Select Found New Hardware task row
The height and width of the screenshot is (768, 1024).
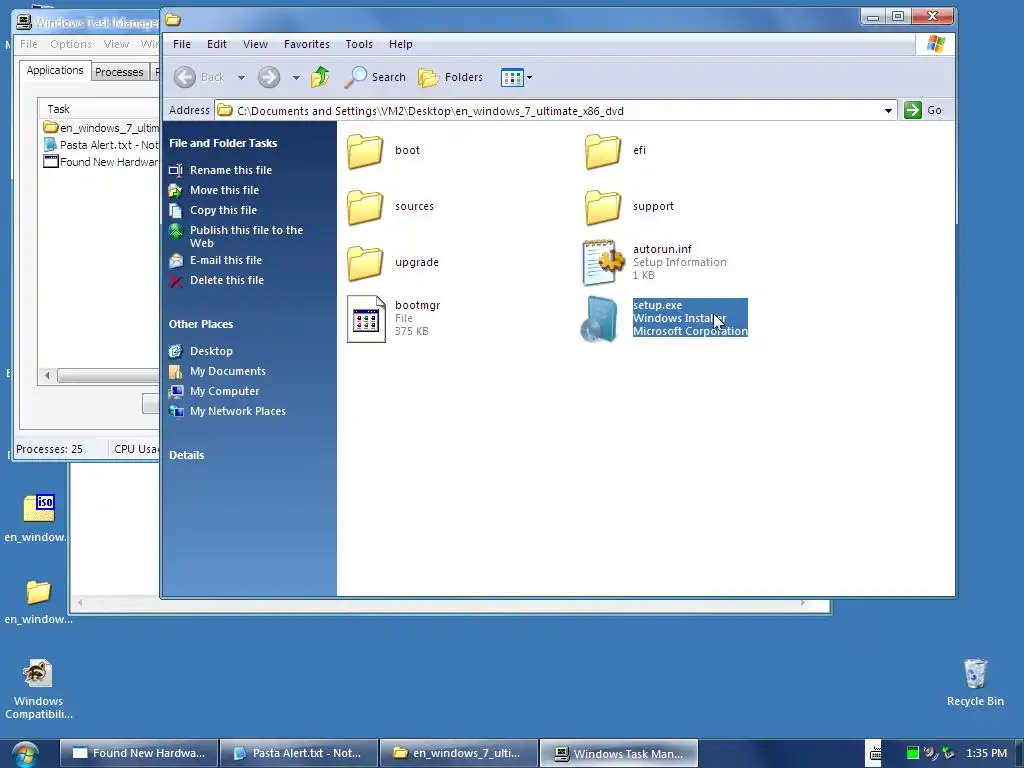click(x=101, y=162)
